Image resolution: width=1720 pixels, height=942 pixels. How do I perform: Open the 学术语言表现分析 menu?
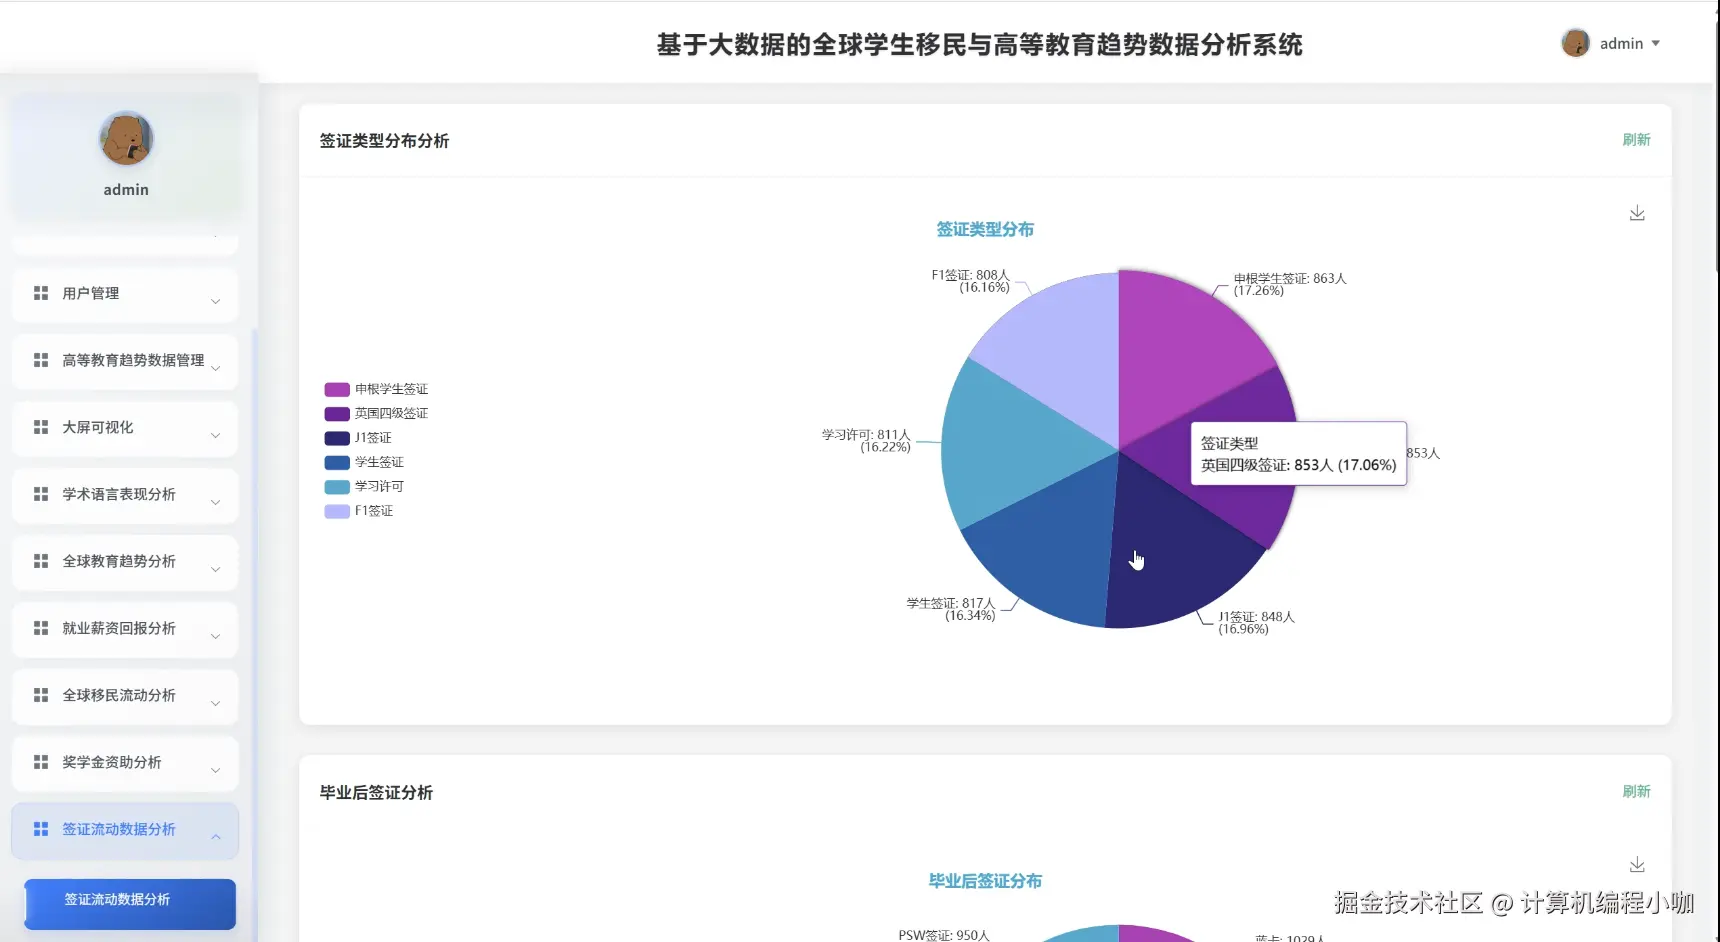pyautogui.click(x=125, y=495)
